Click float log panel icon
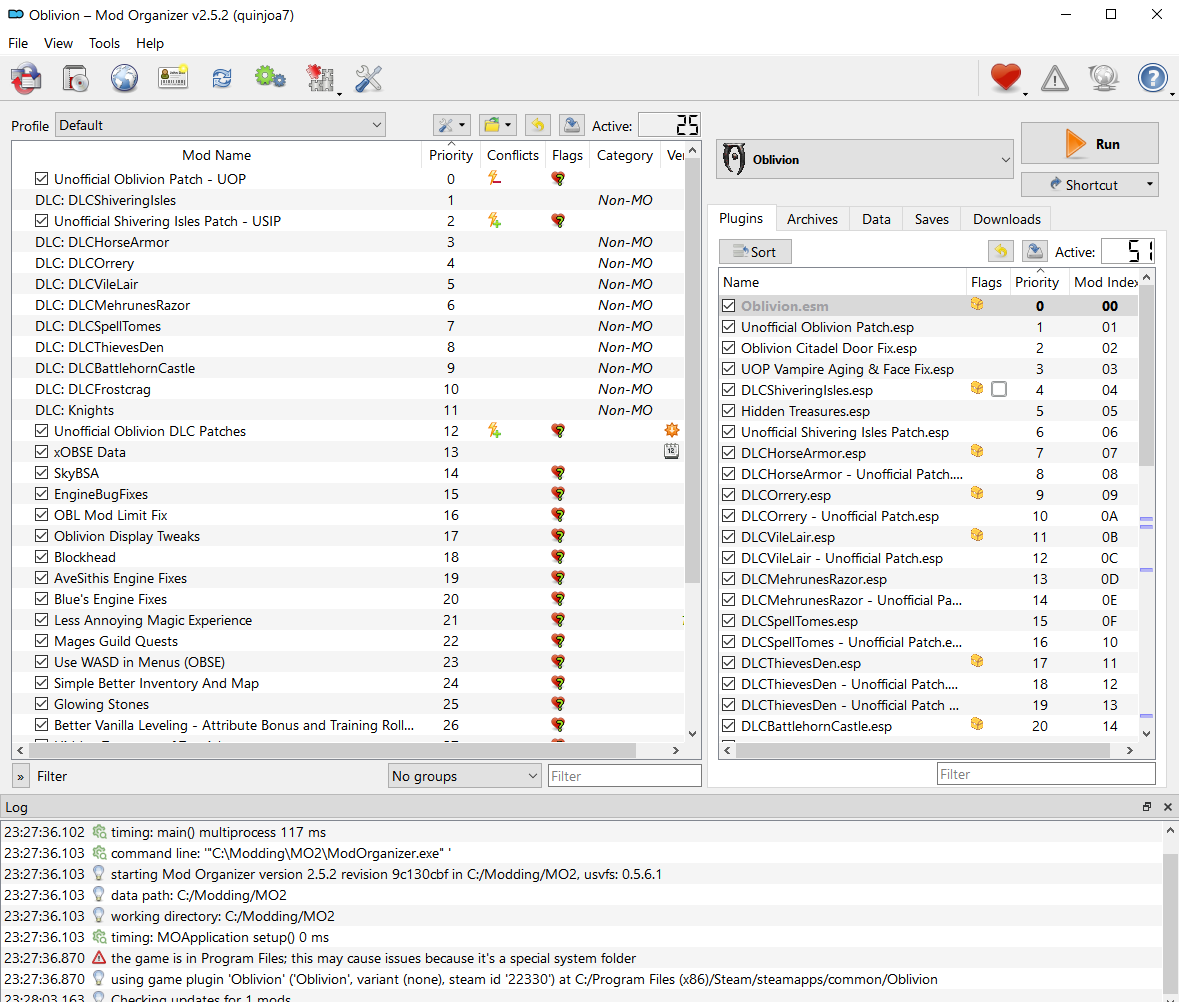 click(x=1147, y=807)
